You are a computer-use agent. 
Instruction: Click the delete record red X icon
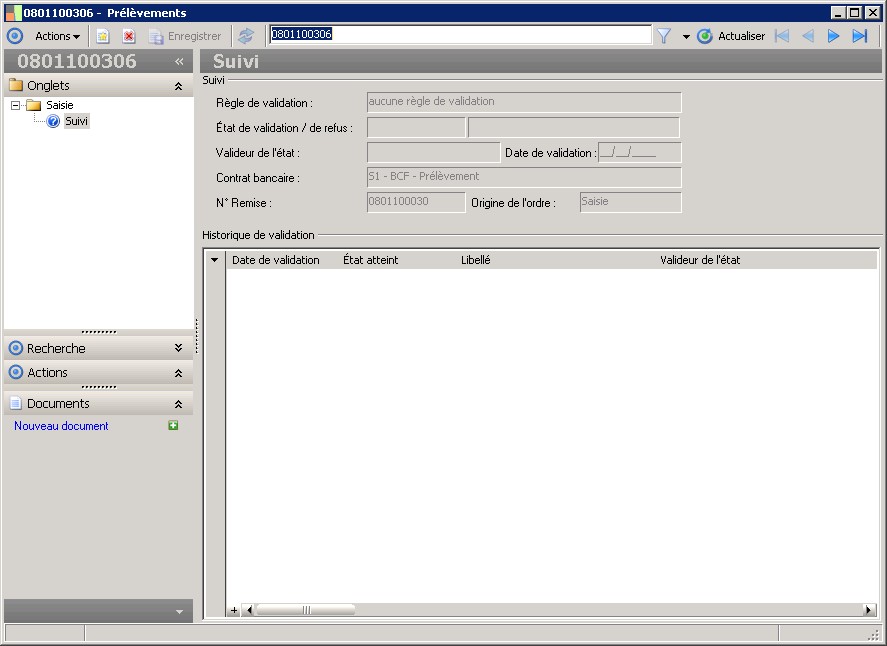[129, 36]
